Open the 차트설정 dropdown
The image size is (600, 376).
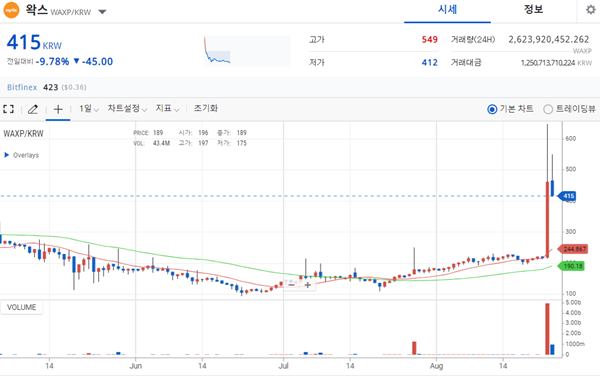(x=127, y=109)
